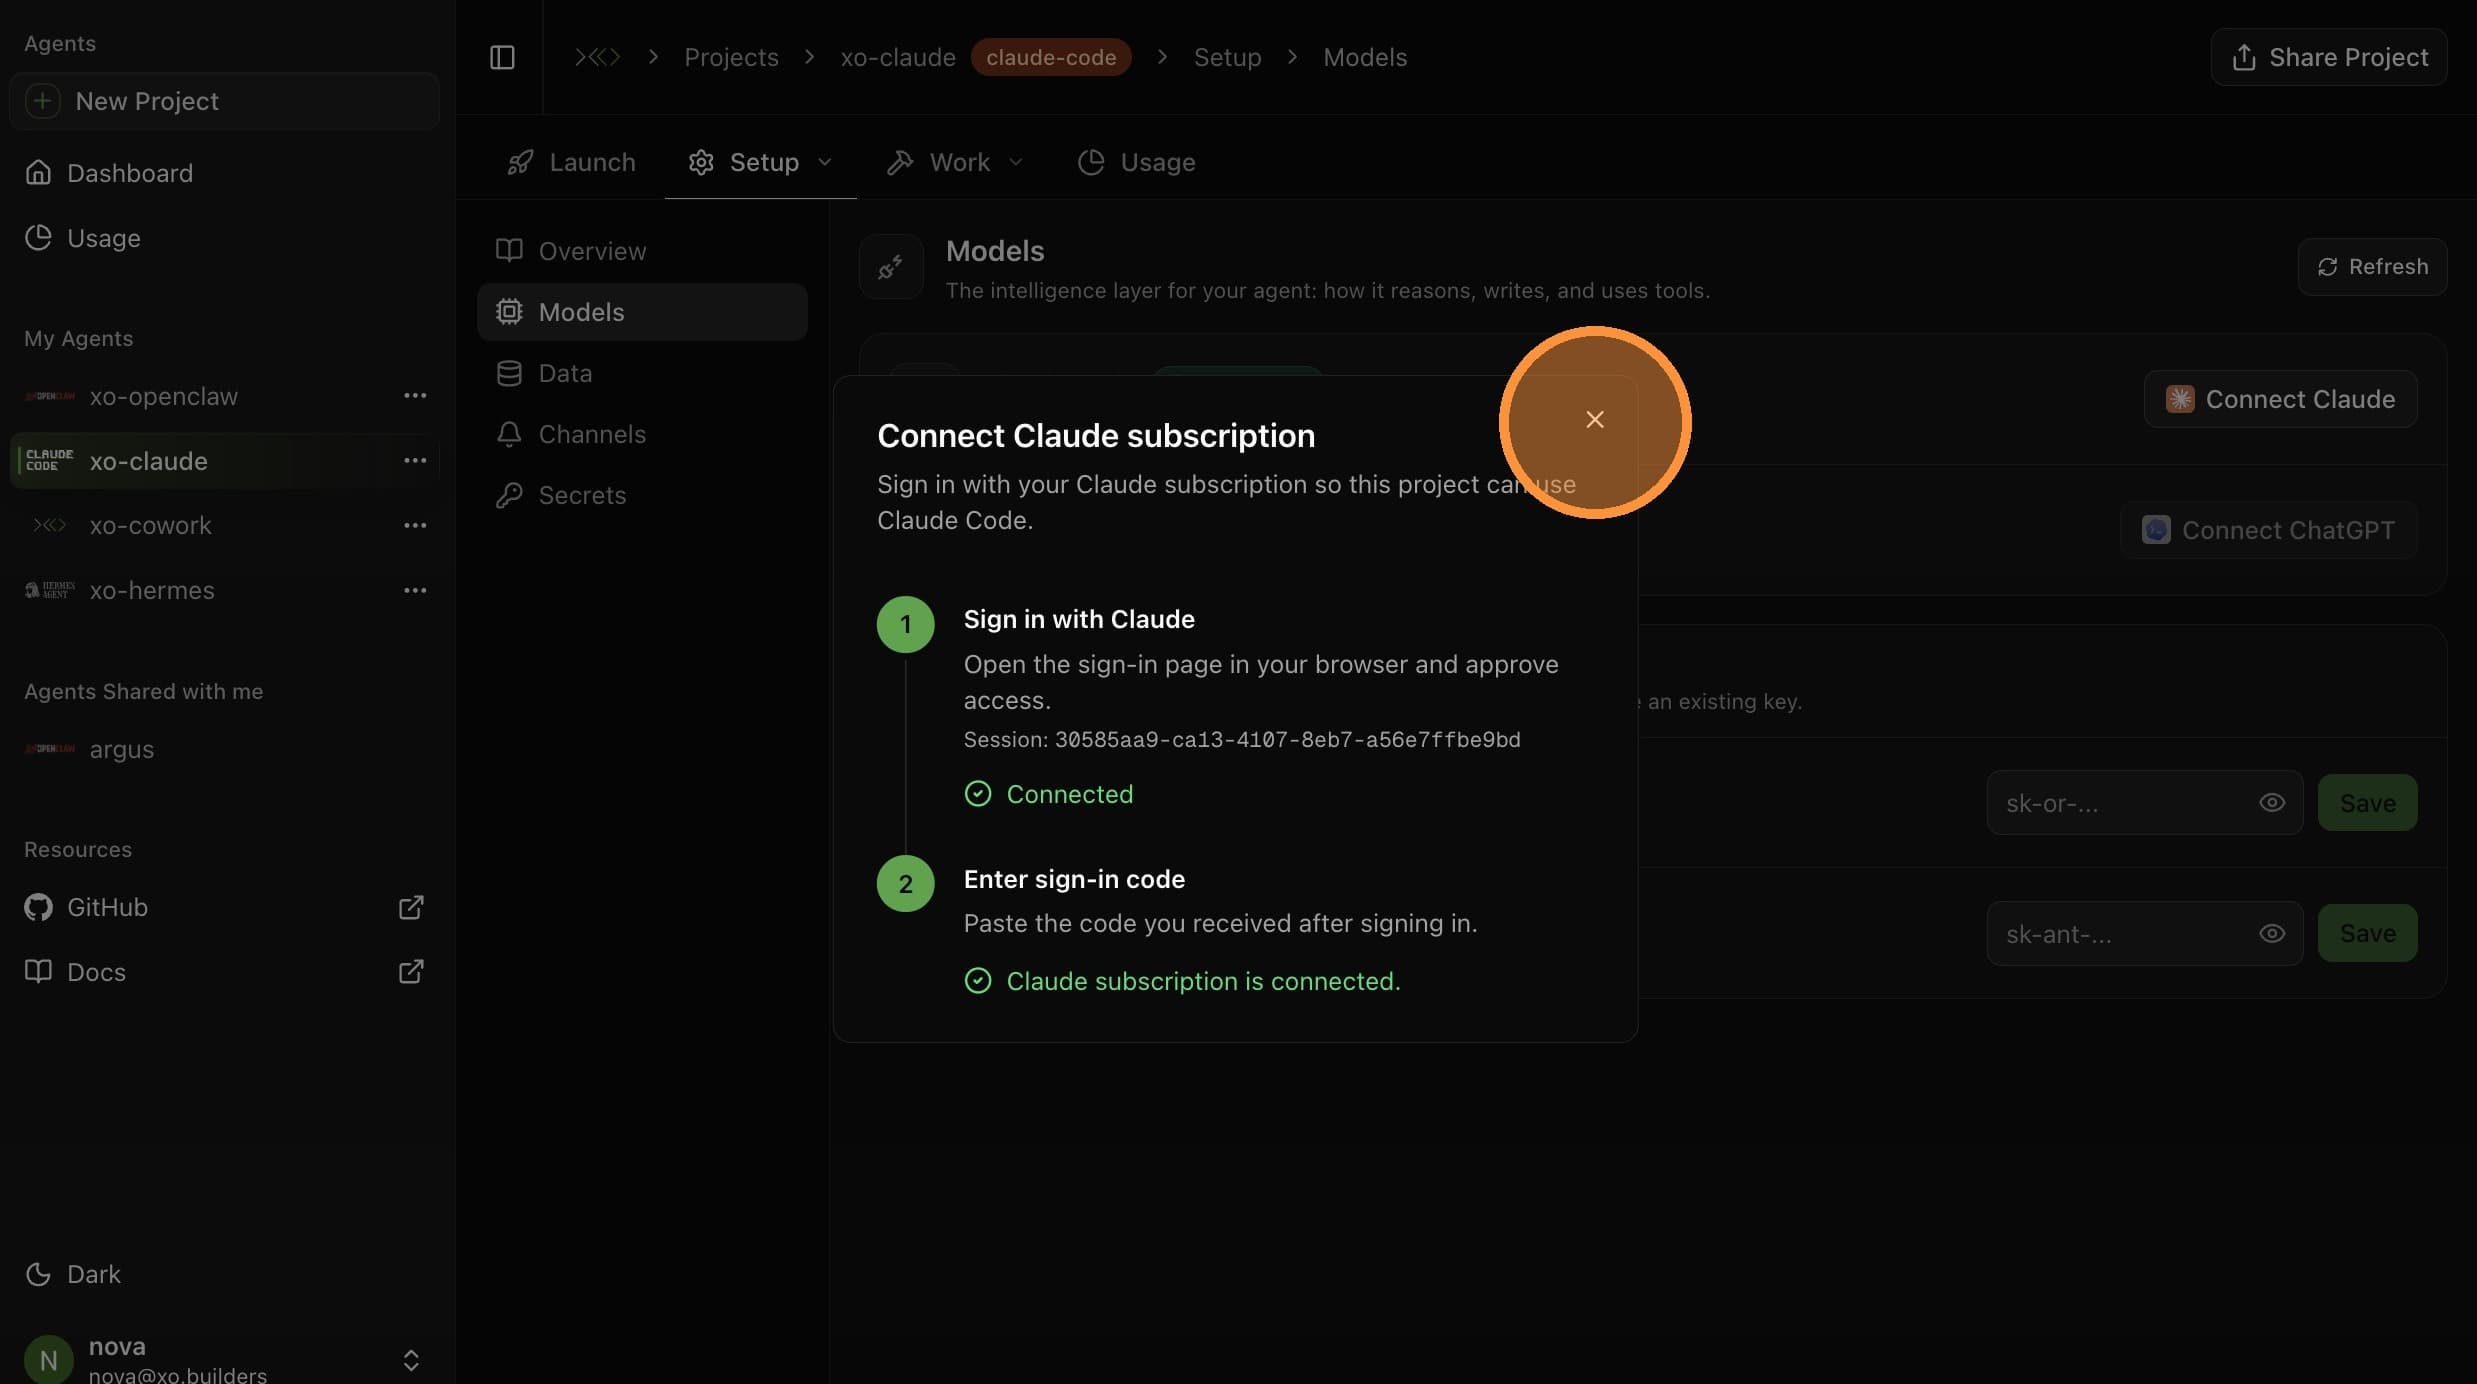The width and height of the screenshot is (2477, 1384).
Task: Open xo-claude more options menu
Action: pos(415,460)
